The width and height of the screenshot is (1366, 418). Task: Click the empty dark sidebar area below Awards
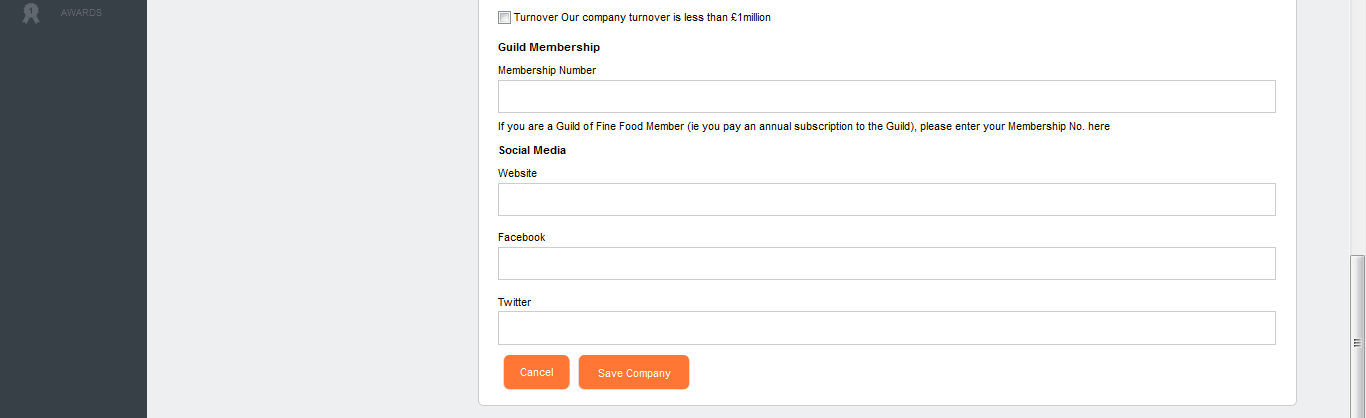click(x=73, y=220)
